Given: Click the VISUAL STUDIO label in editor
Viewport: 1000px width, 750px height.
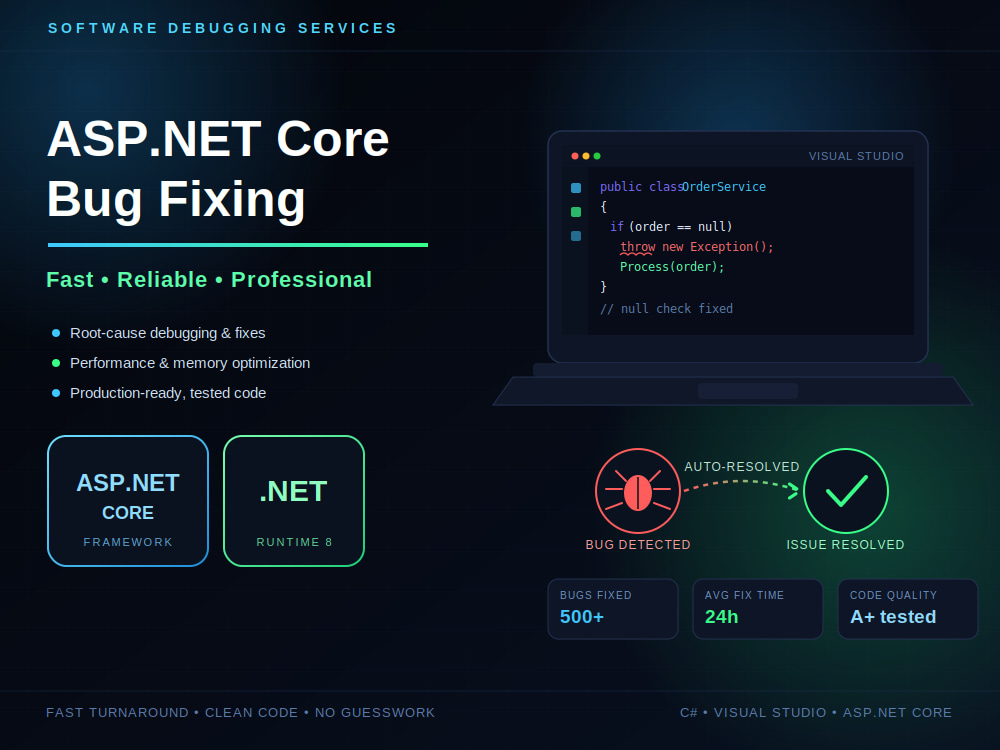Looking at the screenshot, I should click(856, 156).
